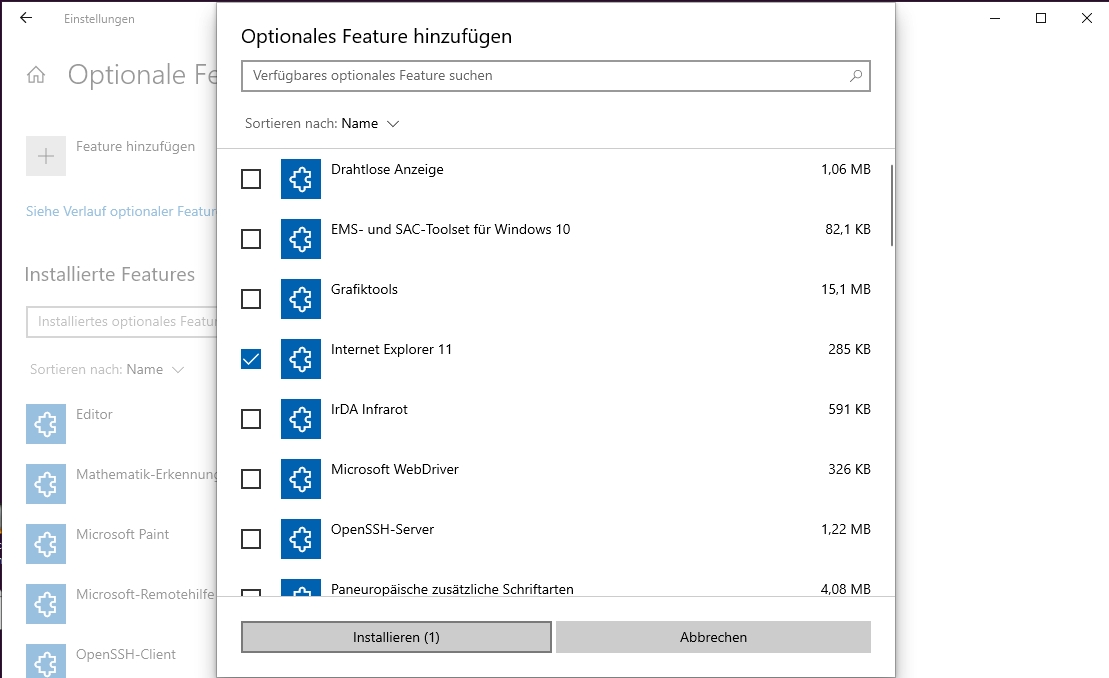Click the Grafiktools puzzle icon
The image size is (1109, 678).
[x=301, y=299]
